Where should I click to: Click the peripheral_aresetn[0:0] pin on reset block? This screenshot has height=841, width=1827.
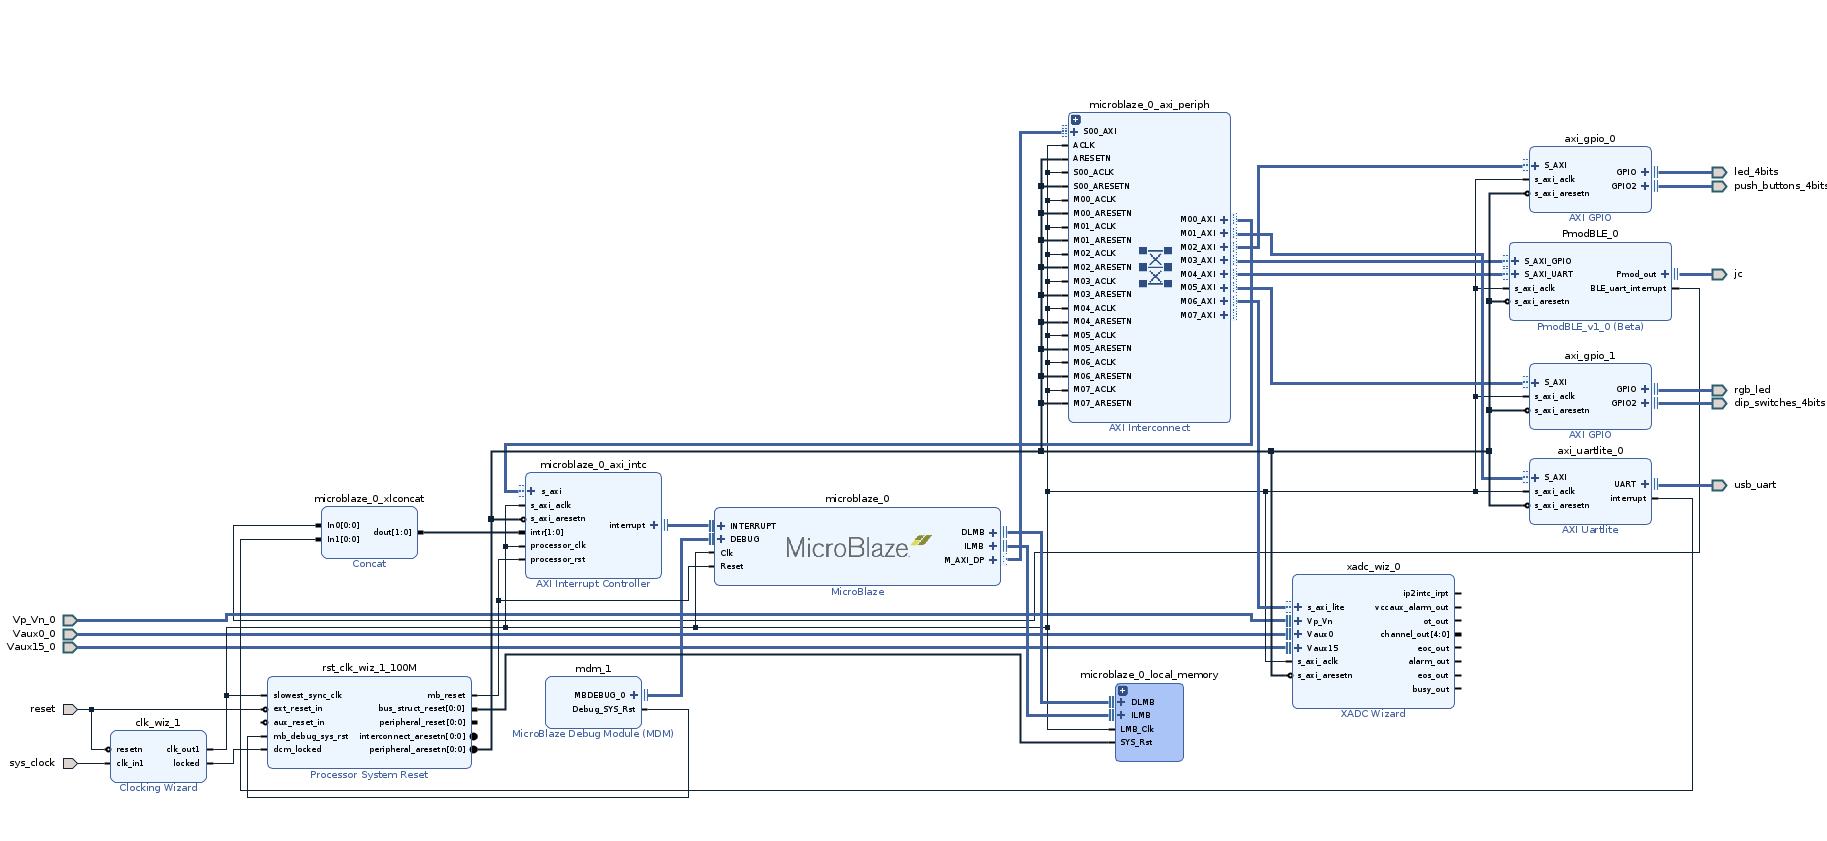click(417, 749)
